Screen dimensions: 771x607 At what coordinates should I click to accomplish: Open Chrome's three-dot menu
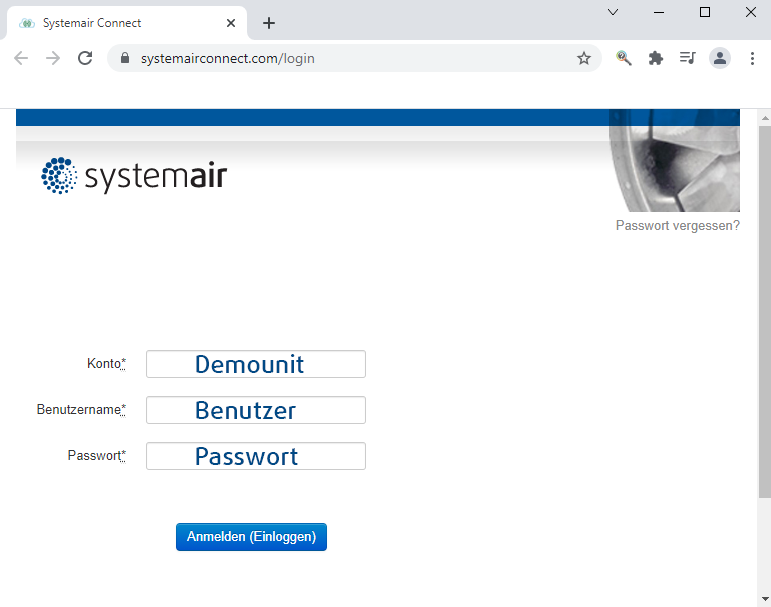(752, 58)
